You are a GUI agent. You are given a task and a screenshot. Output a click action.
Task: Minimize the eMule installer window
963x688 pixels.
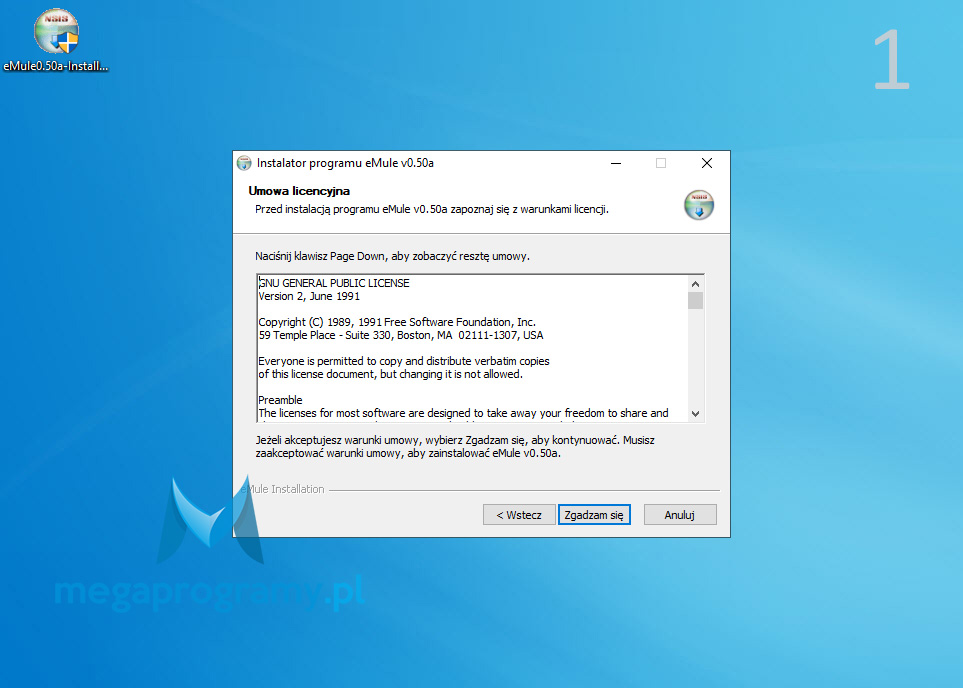click(616, 163)
